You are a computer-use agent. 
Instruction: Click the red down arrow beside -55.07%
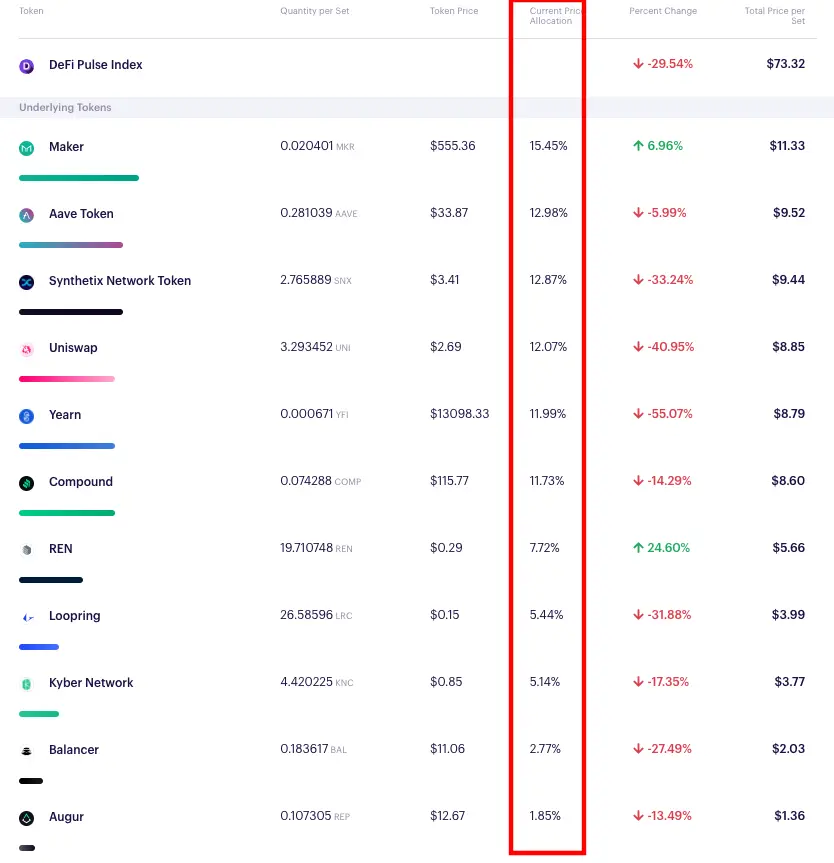pos(638,413)
